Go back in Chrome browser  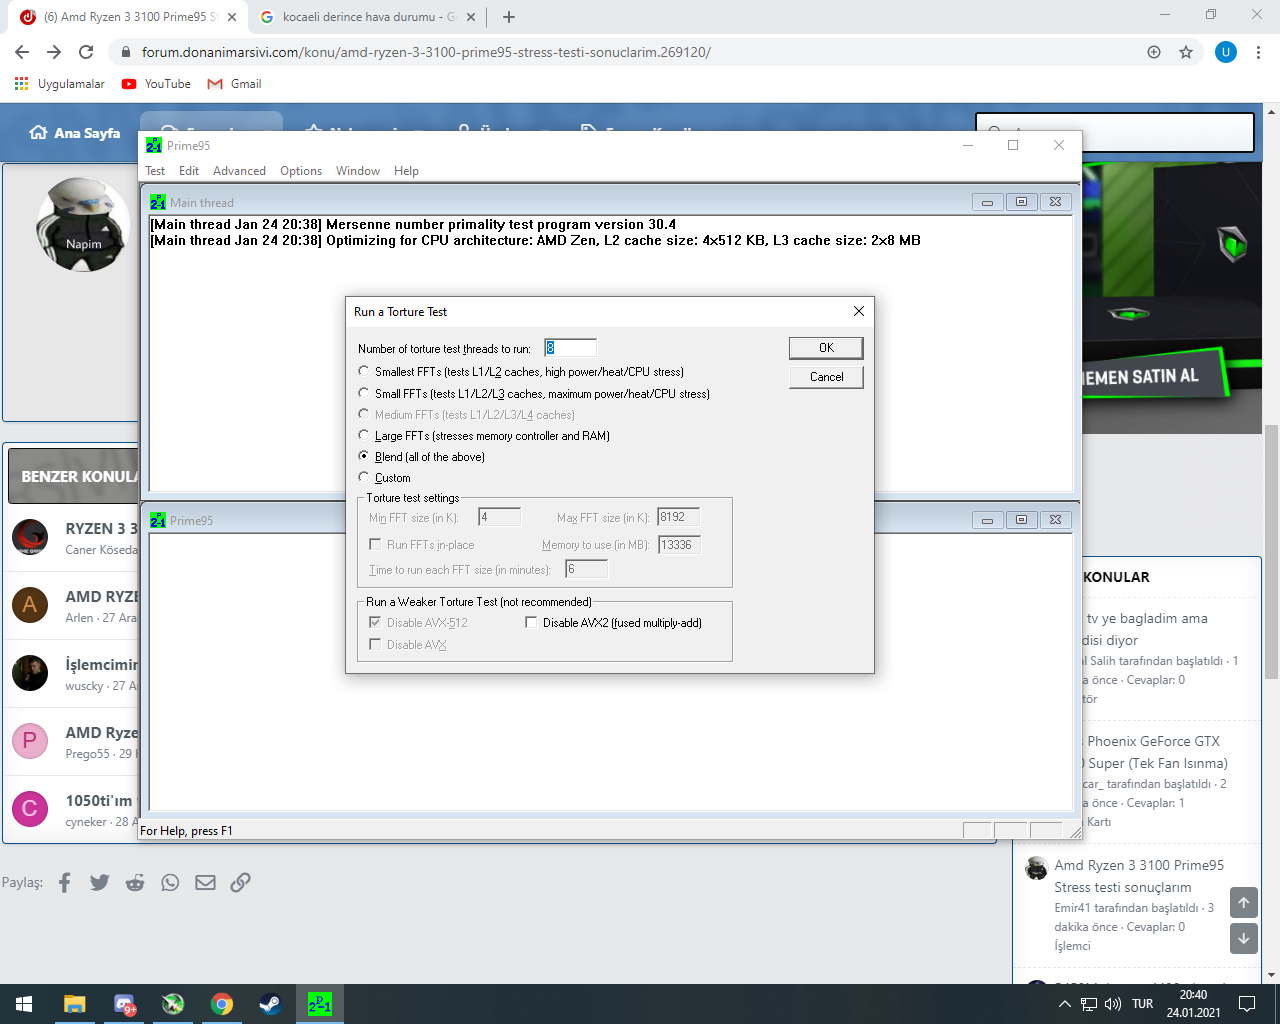tap(22, 52)
